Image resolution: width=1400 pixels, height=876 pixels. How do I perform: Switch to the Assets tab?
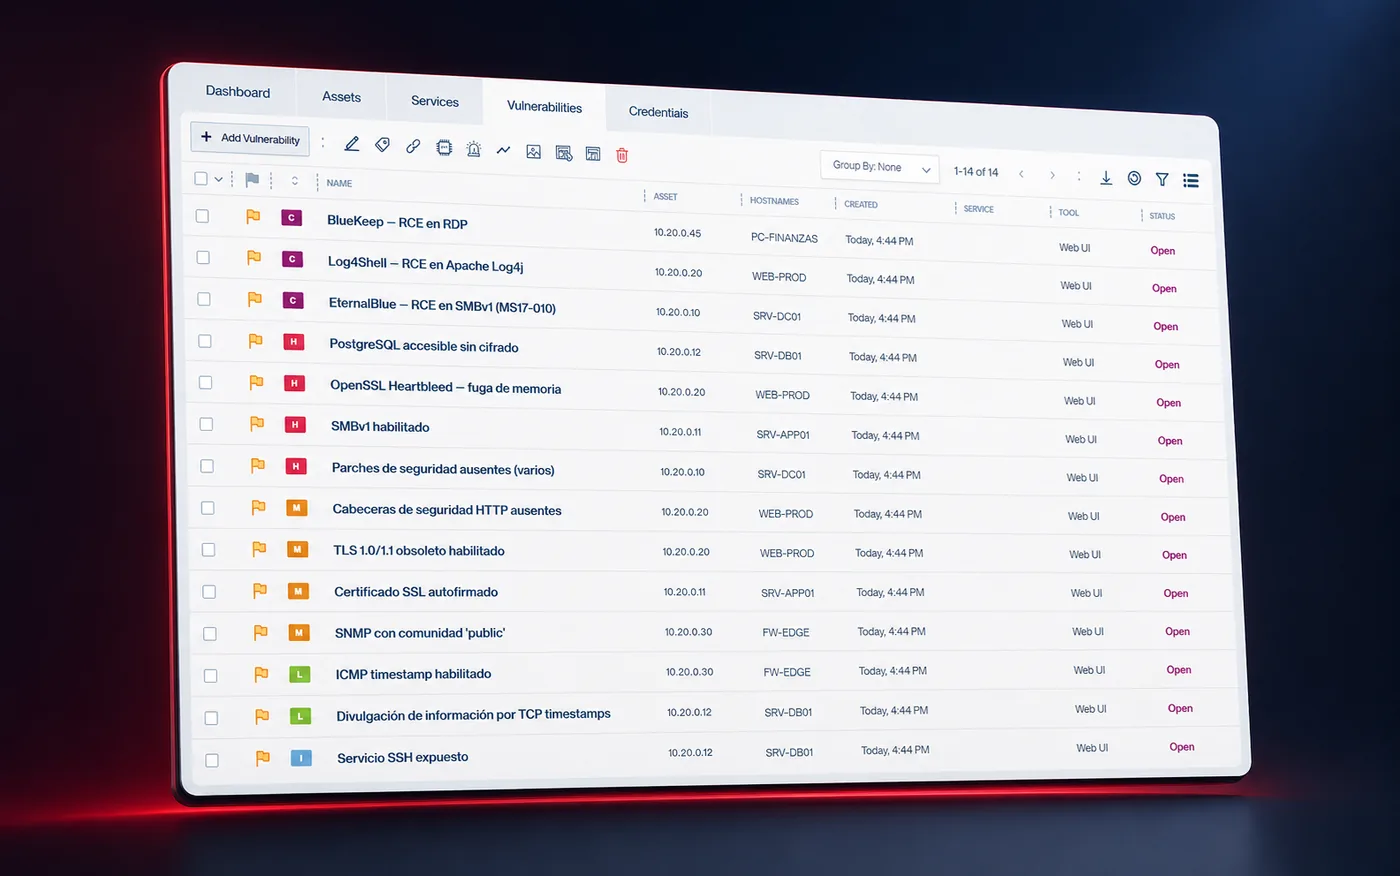341,97
